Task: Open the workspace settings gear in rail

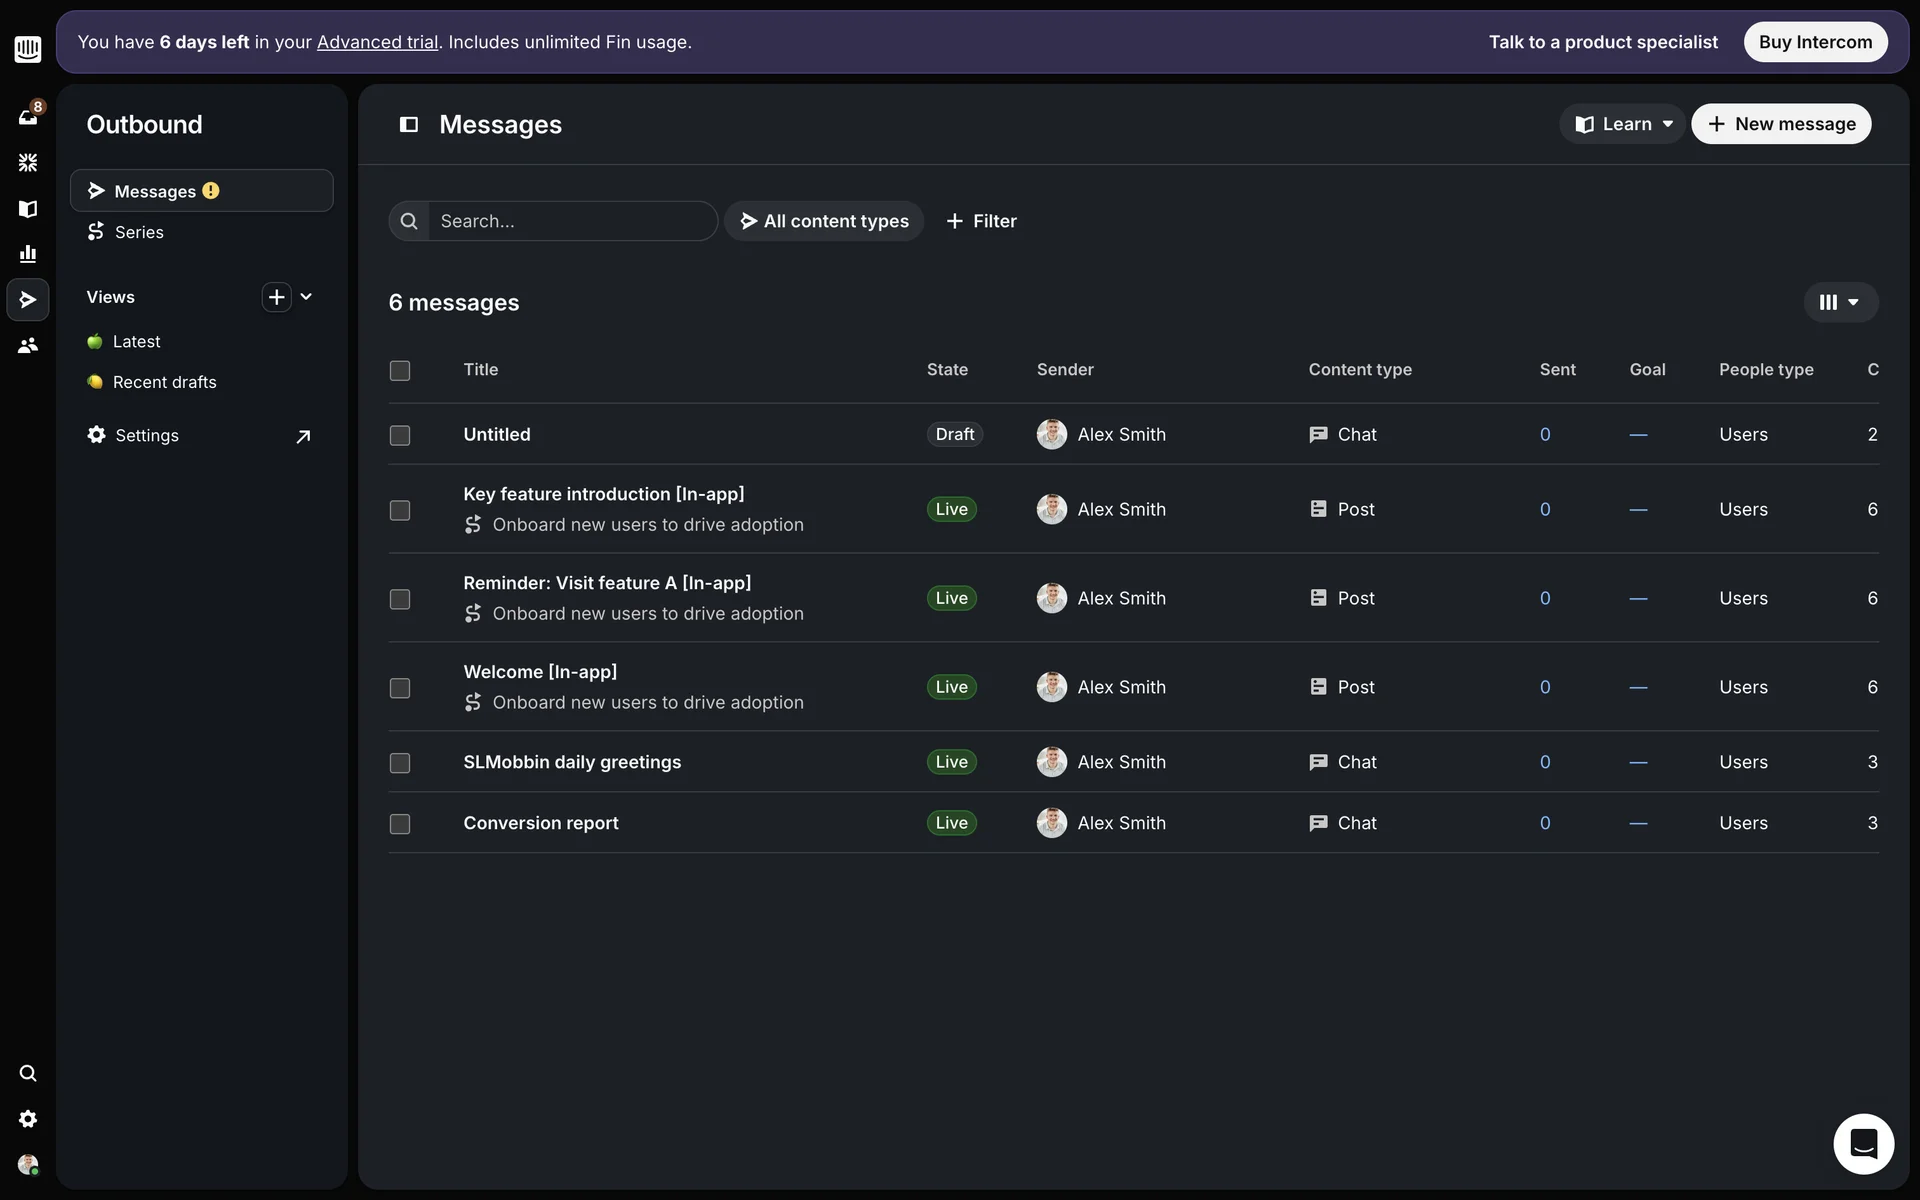Action: [28, 1119]
